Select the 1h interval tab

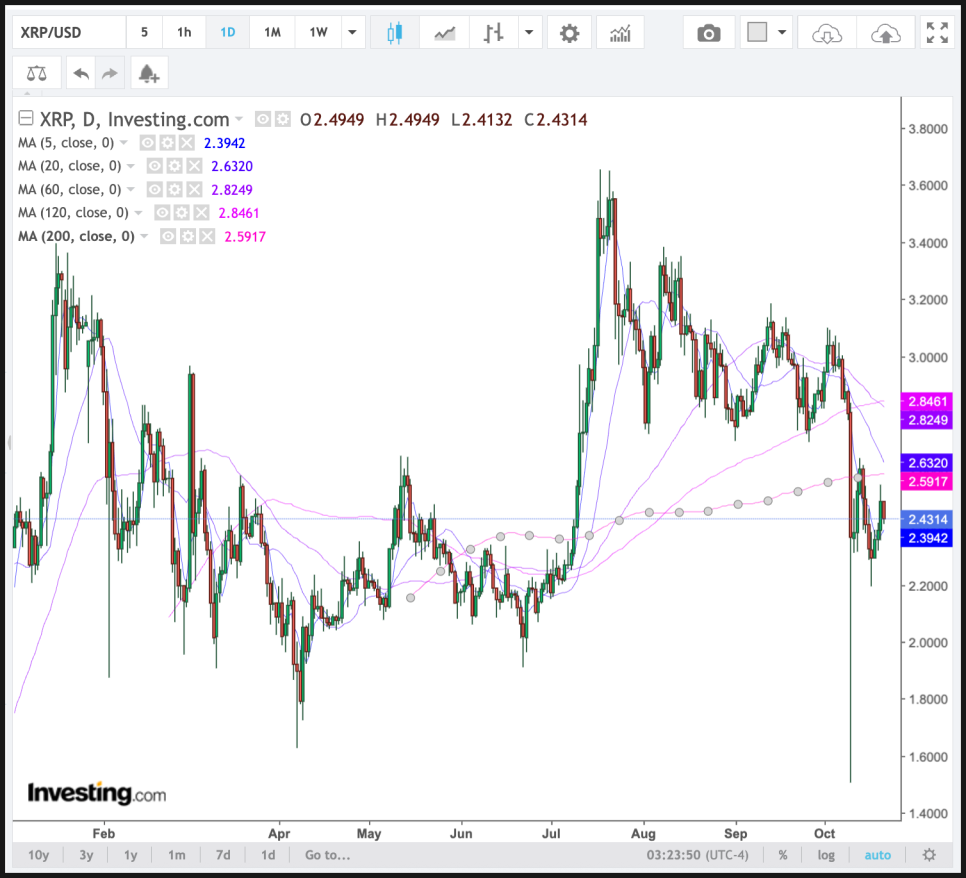(x=184, y=33)
